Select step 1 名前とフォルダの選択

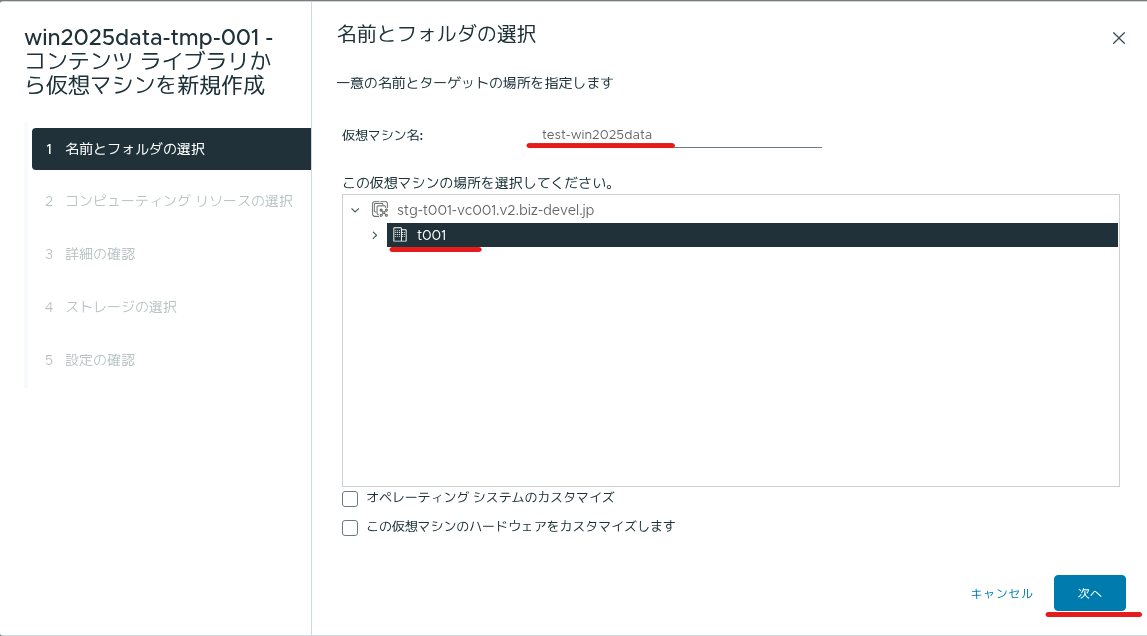[171, 149]
